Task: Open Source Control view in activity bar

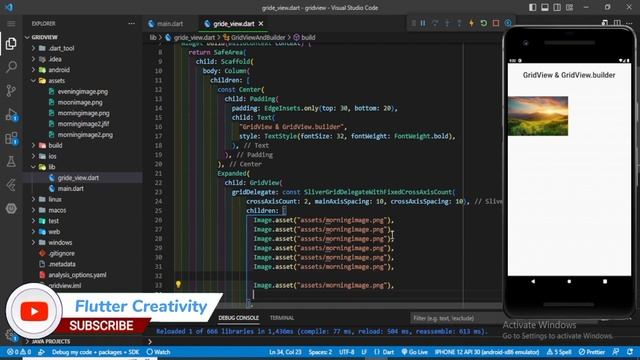Action: pos(11,90)
